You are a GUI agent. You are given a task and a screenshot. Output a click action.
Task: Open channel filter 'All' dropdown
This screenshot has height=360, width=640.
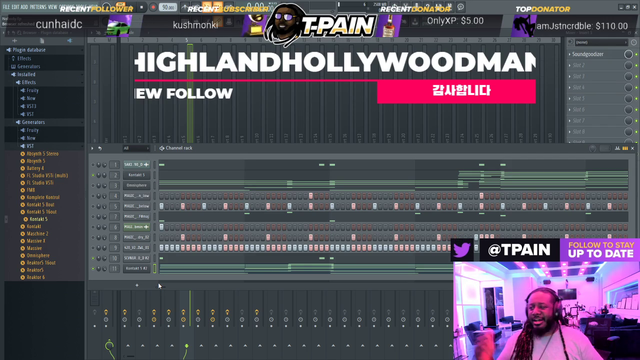point(136,148)
